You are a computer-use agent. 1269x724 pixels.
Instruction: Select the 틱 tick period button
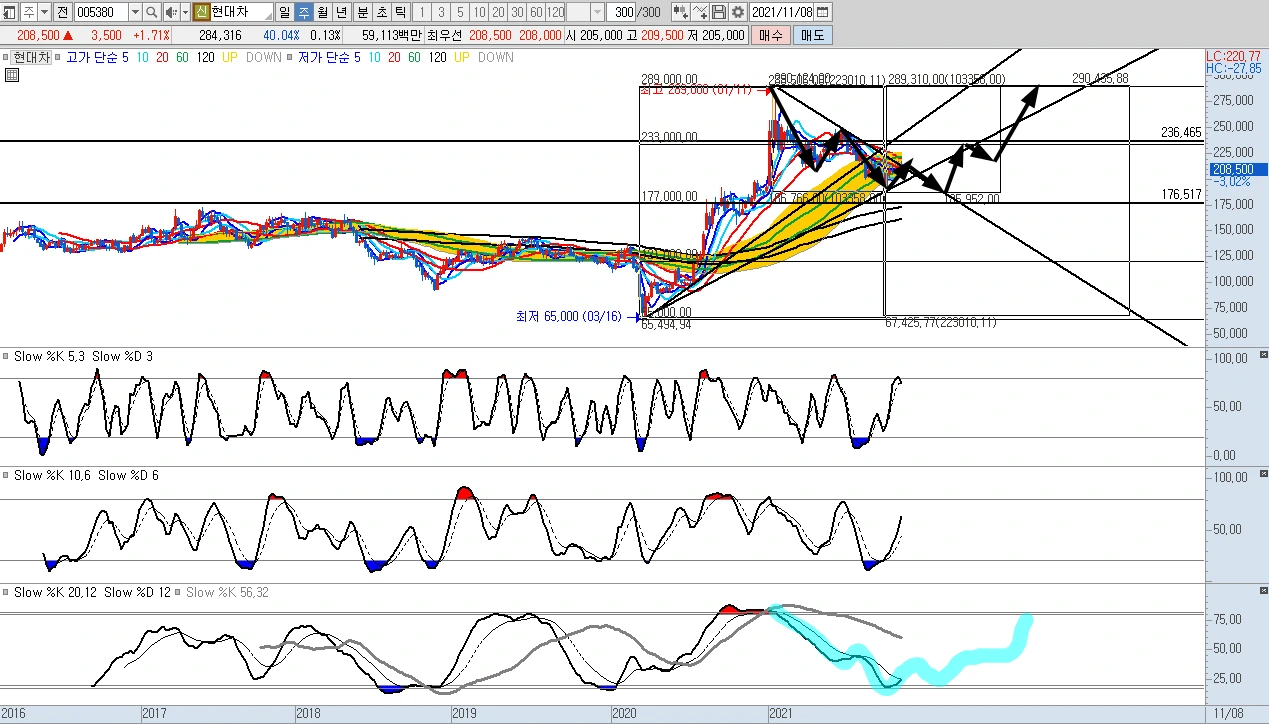401,12
